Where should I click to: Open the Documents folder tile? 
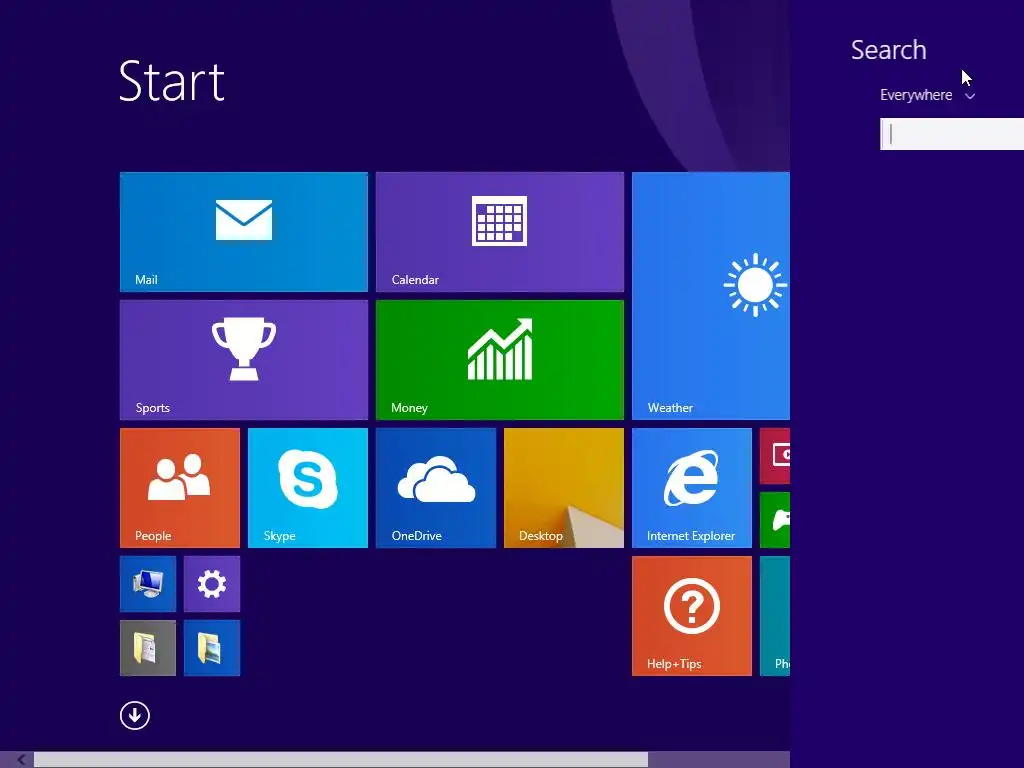click(148, 648)
